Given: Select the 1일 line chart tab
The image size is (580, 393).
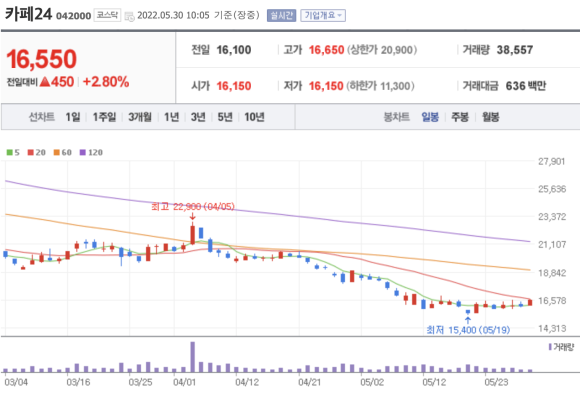Looking at the screenshot, I should [73, 117].
